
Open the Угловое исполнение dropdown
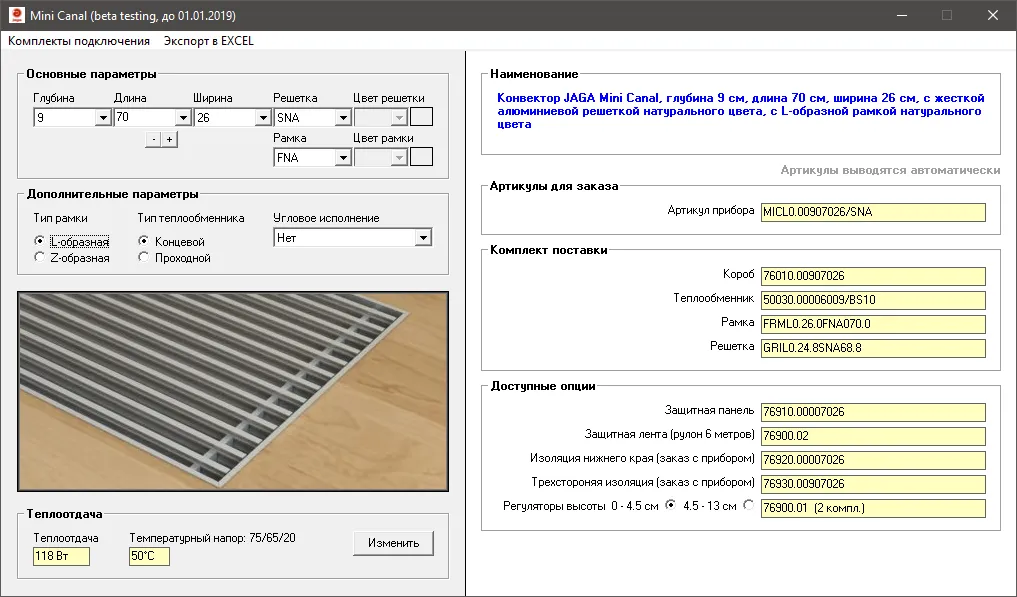tap(423, 238)
